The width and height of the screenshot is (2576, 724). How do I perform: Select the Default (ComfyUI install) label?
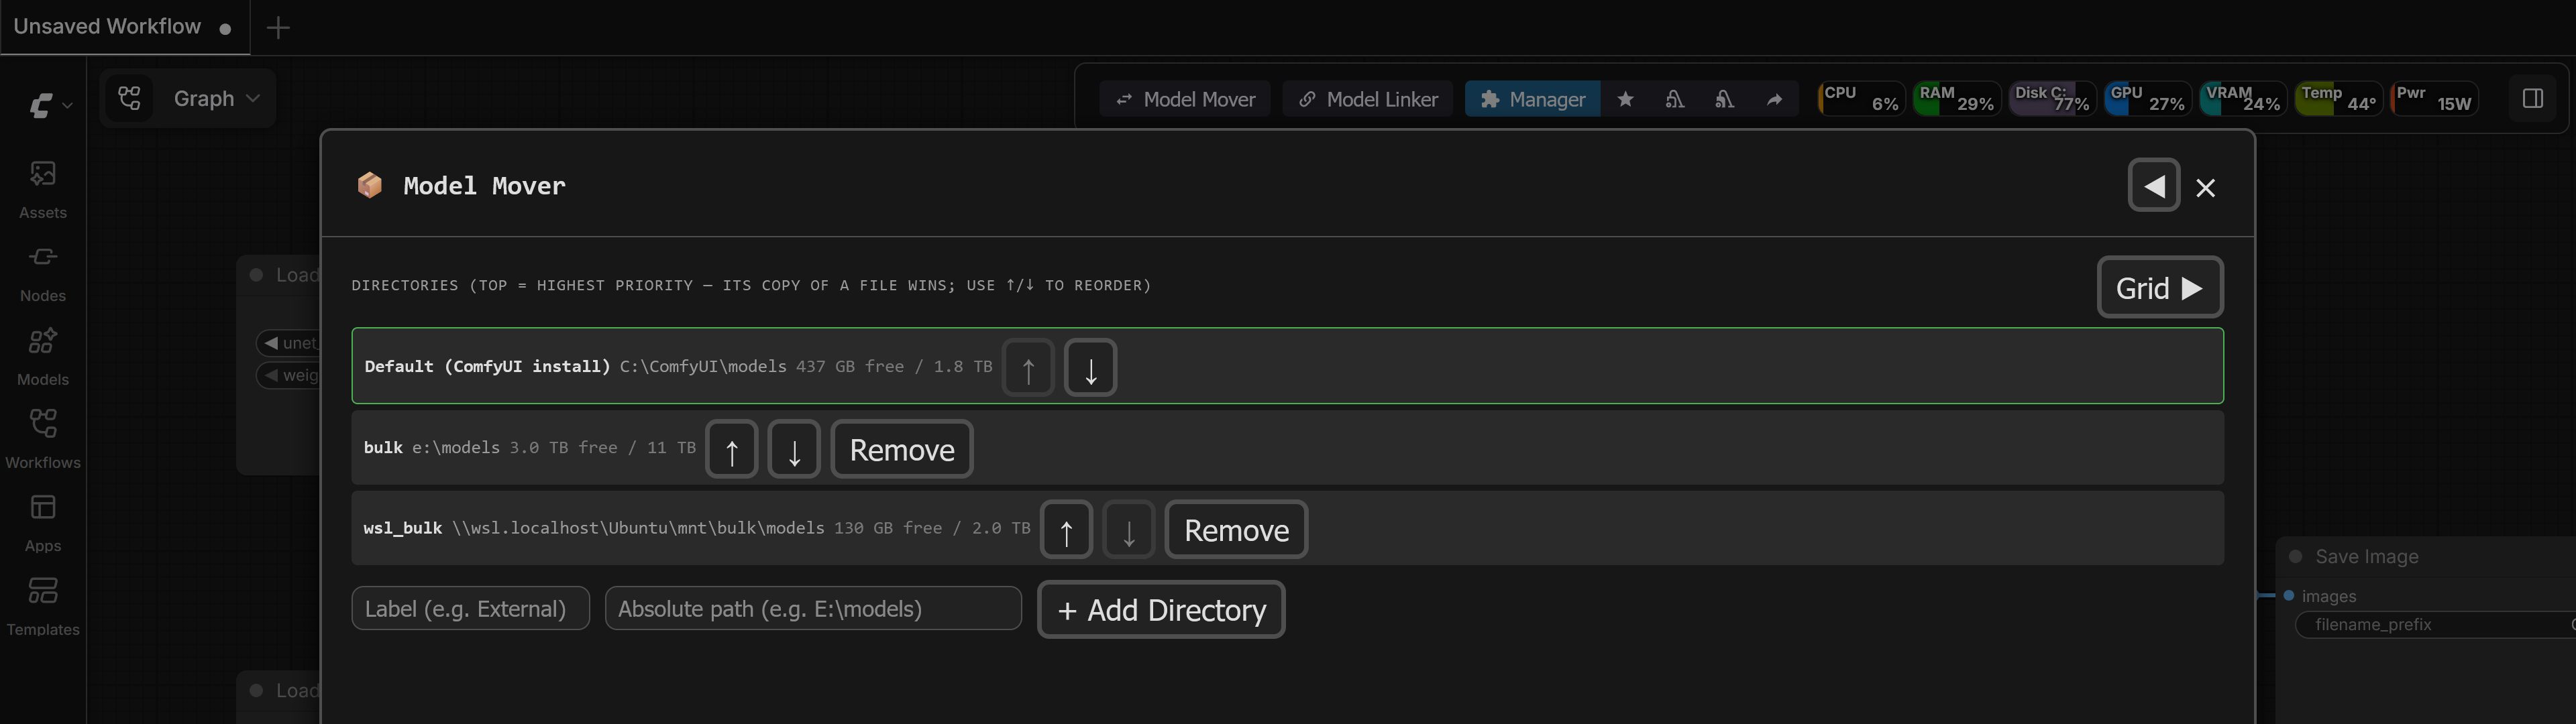(487, 367)
